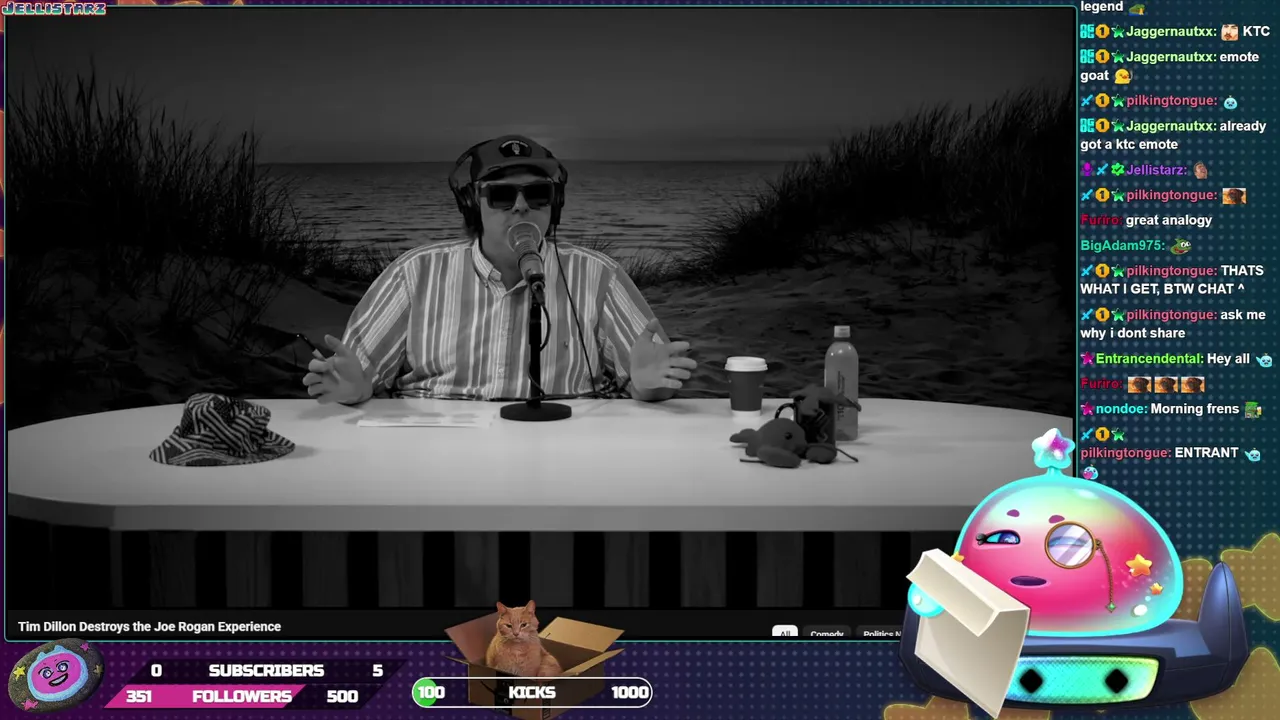Click the BigAdam975 username in chat
The image size is (1280, 720).
coord(1121,245)
